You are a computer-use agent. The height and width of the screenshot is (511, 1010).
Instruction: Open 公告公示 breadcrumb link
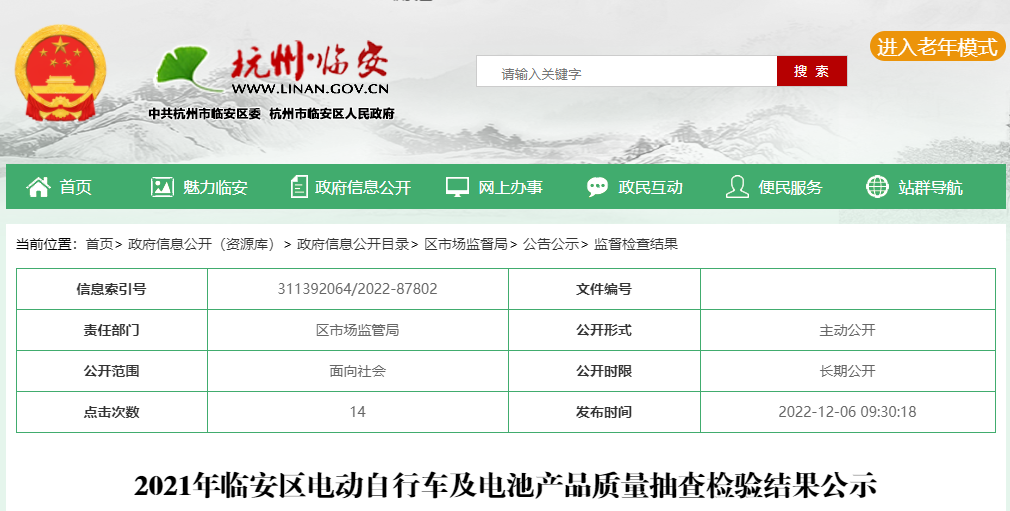tap(550, 244)
